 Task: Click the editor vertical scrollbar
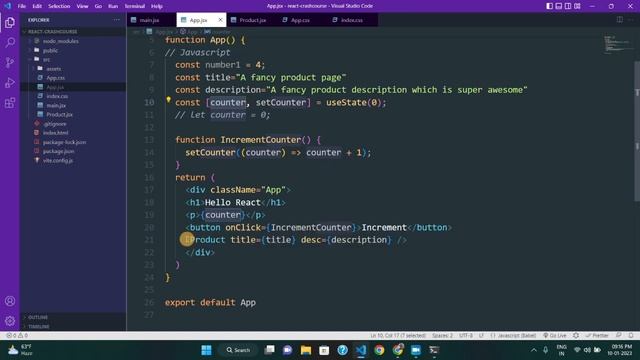[637, 131]
